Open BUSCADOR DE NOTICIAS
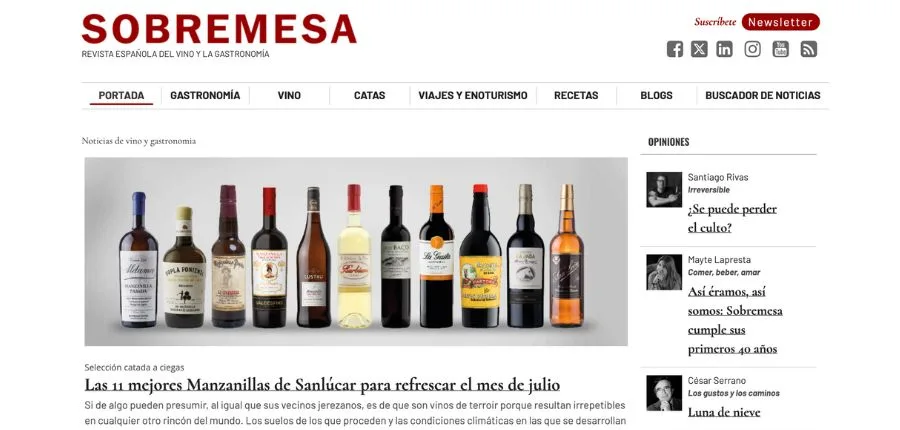This screenshot has height=430, width=900. coord(763,95)
